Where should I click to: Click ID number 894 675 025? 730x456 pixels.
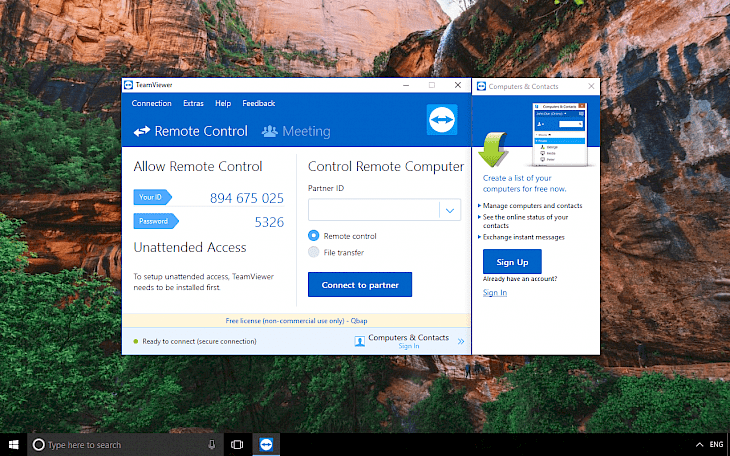pyautogui.click(x=247, y=198)
